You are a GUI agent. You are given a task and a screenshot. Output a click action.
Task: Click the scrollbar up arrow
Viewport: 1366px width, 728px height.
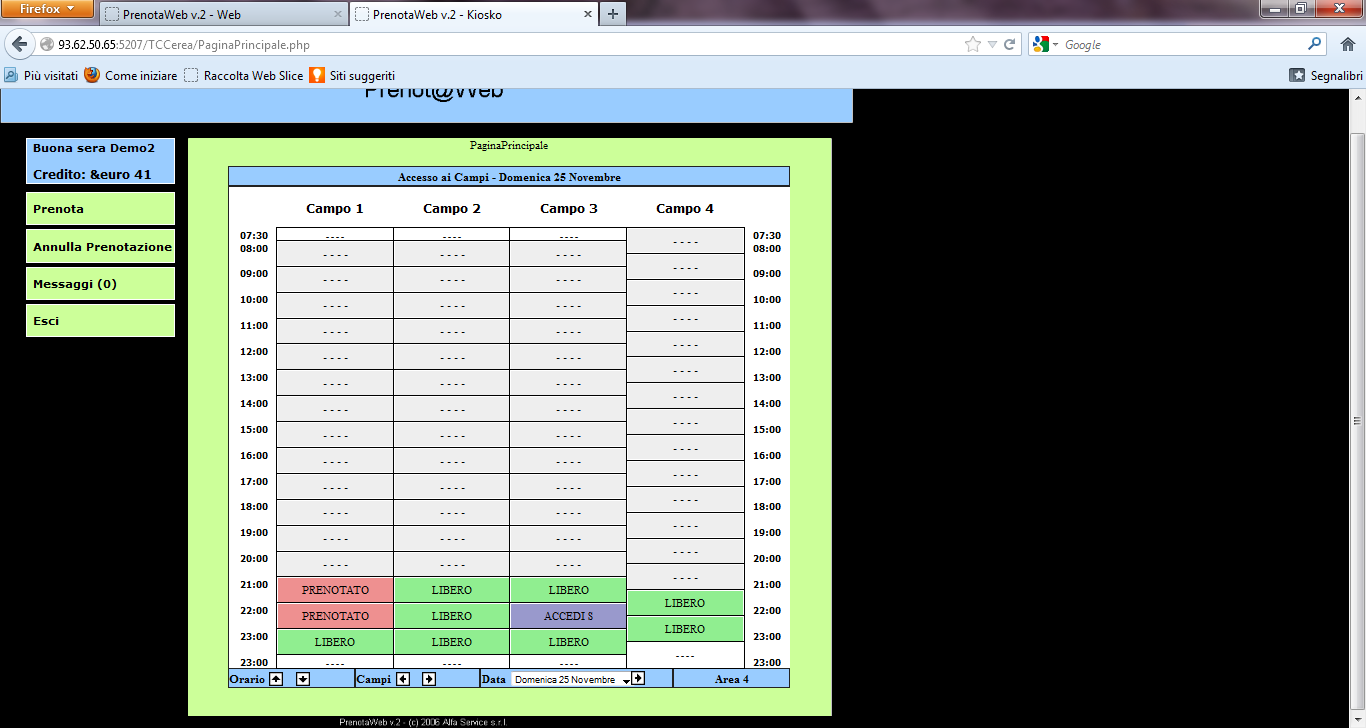1358,97
